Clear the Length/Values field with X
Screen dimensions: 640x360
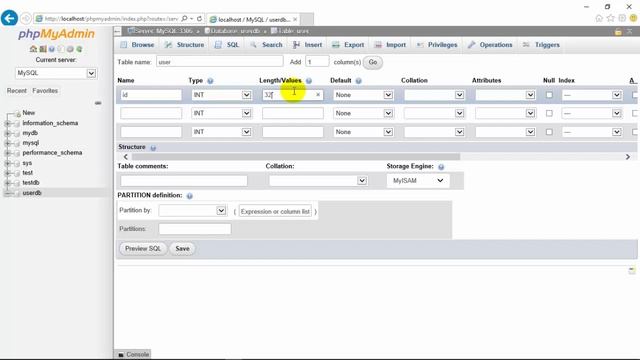(318, 95)
